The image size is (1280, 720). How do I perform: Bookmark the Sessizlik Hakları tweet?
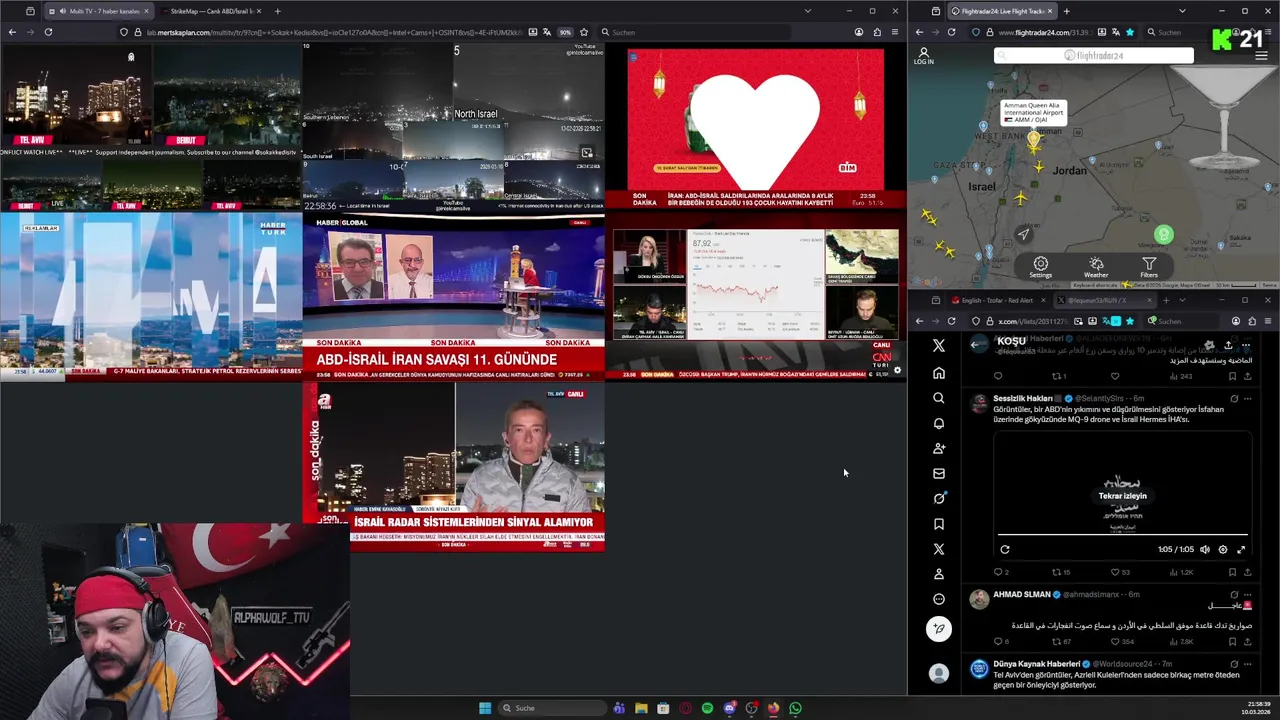pyautogui.click(x=1232, y=572)
